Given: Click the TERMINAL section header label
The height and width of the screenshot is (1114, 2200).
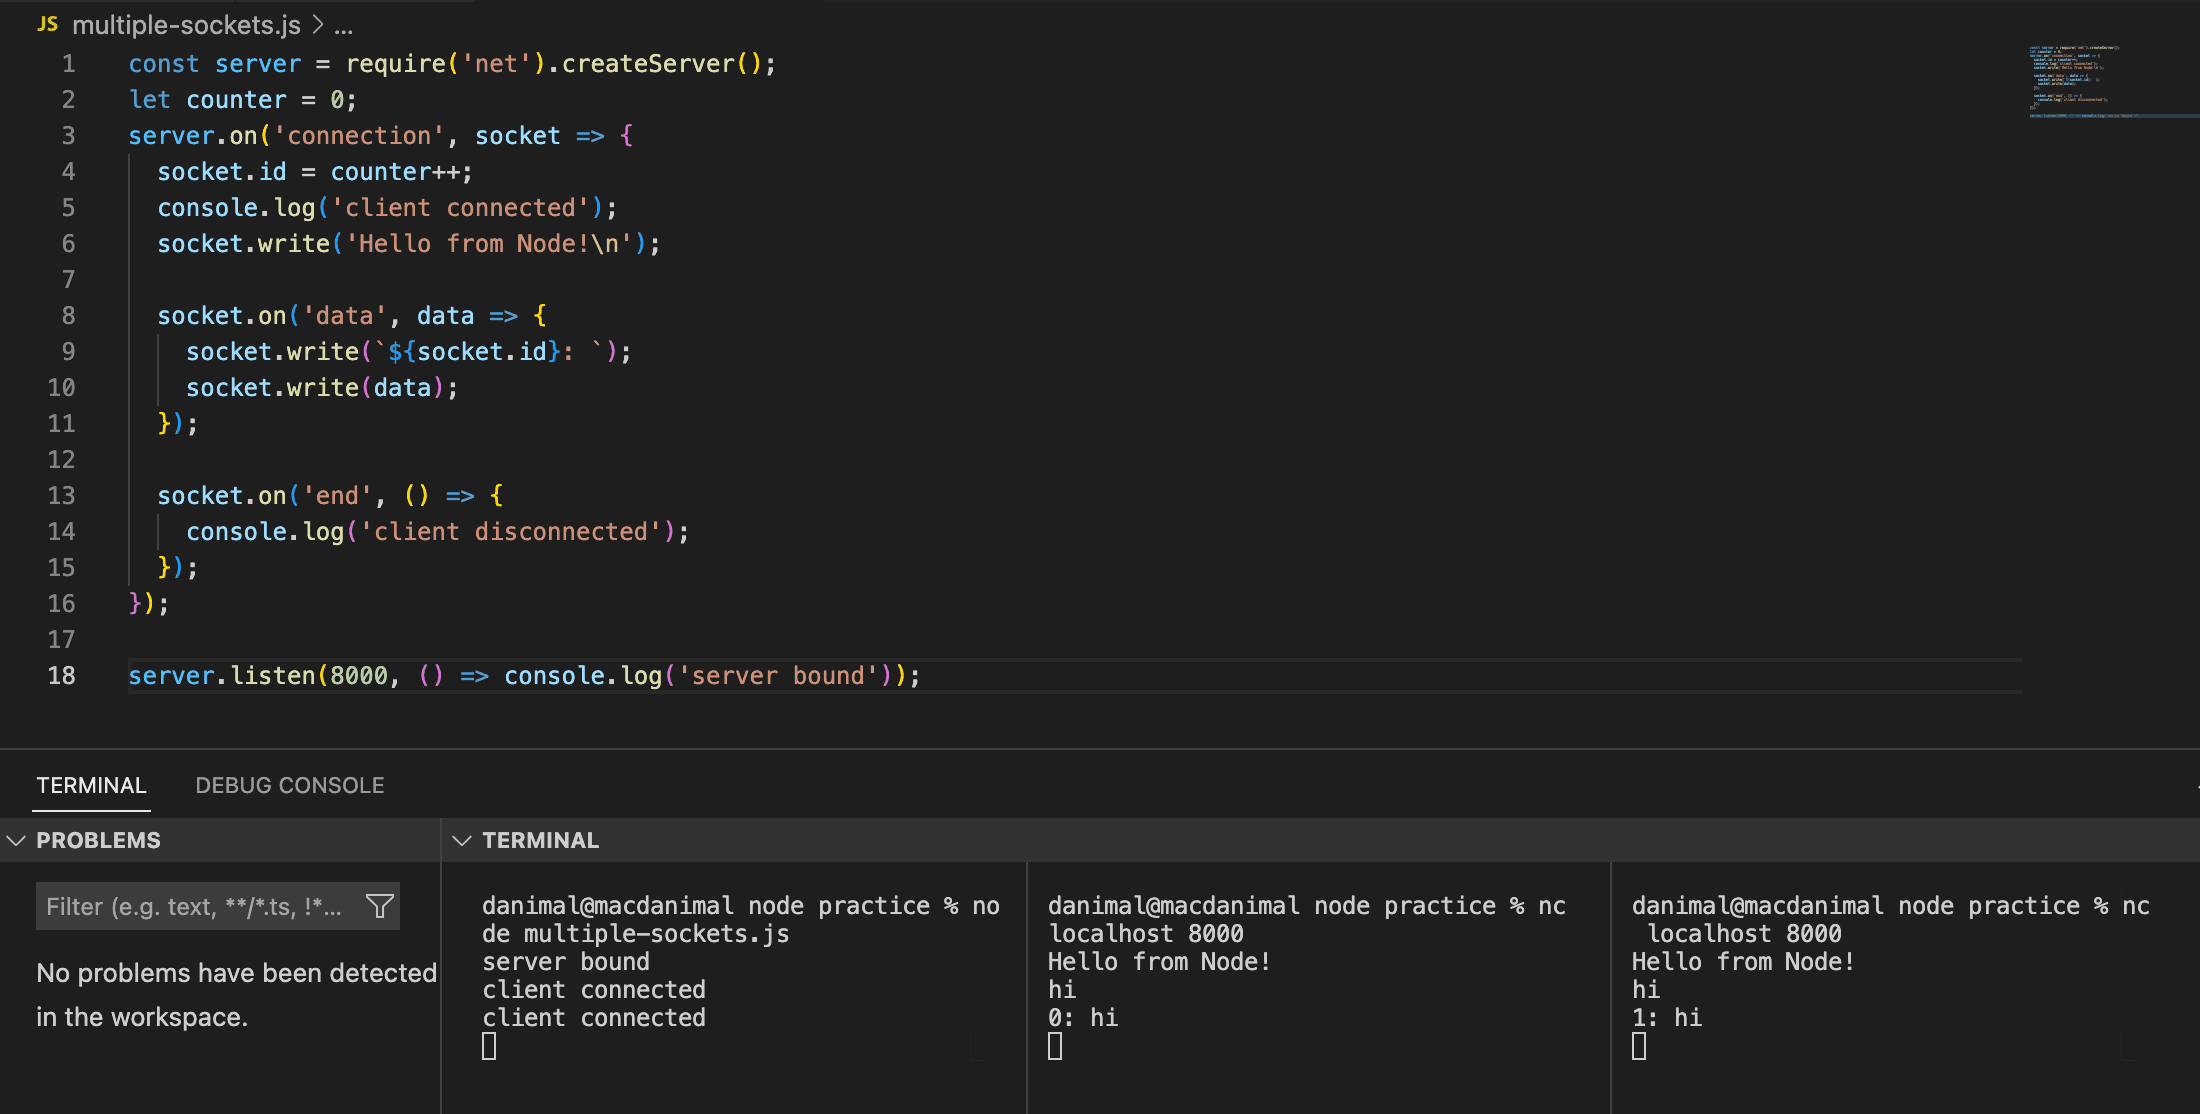Looking at the screenshot, I should (541, 841).
